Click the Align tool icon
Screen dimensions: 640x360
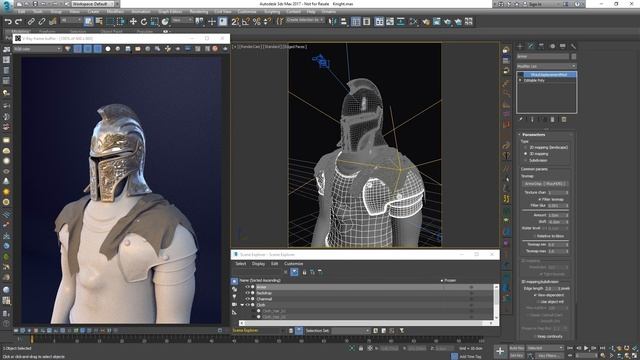344,21
